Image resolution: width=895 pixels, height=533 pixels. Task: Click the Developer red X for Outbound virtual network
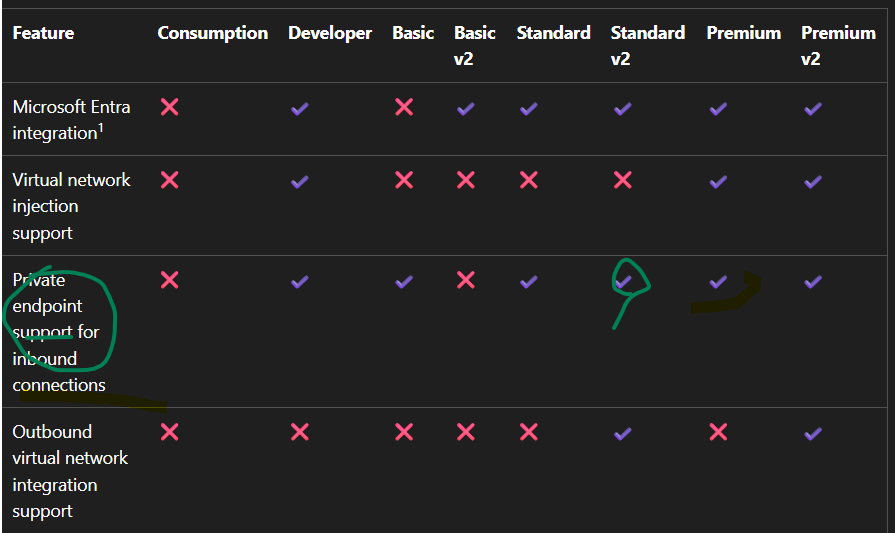coord(300,432)
